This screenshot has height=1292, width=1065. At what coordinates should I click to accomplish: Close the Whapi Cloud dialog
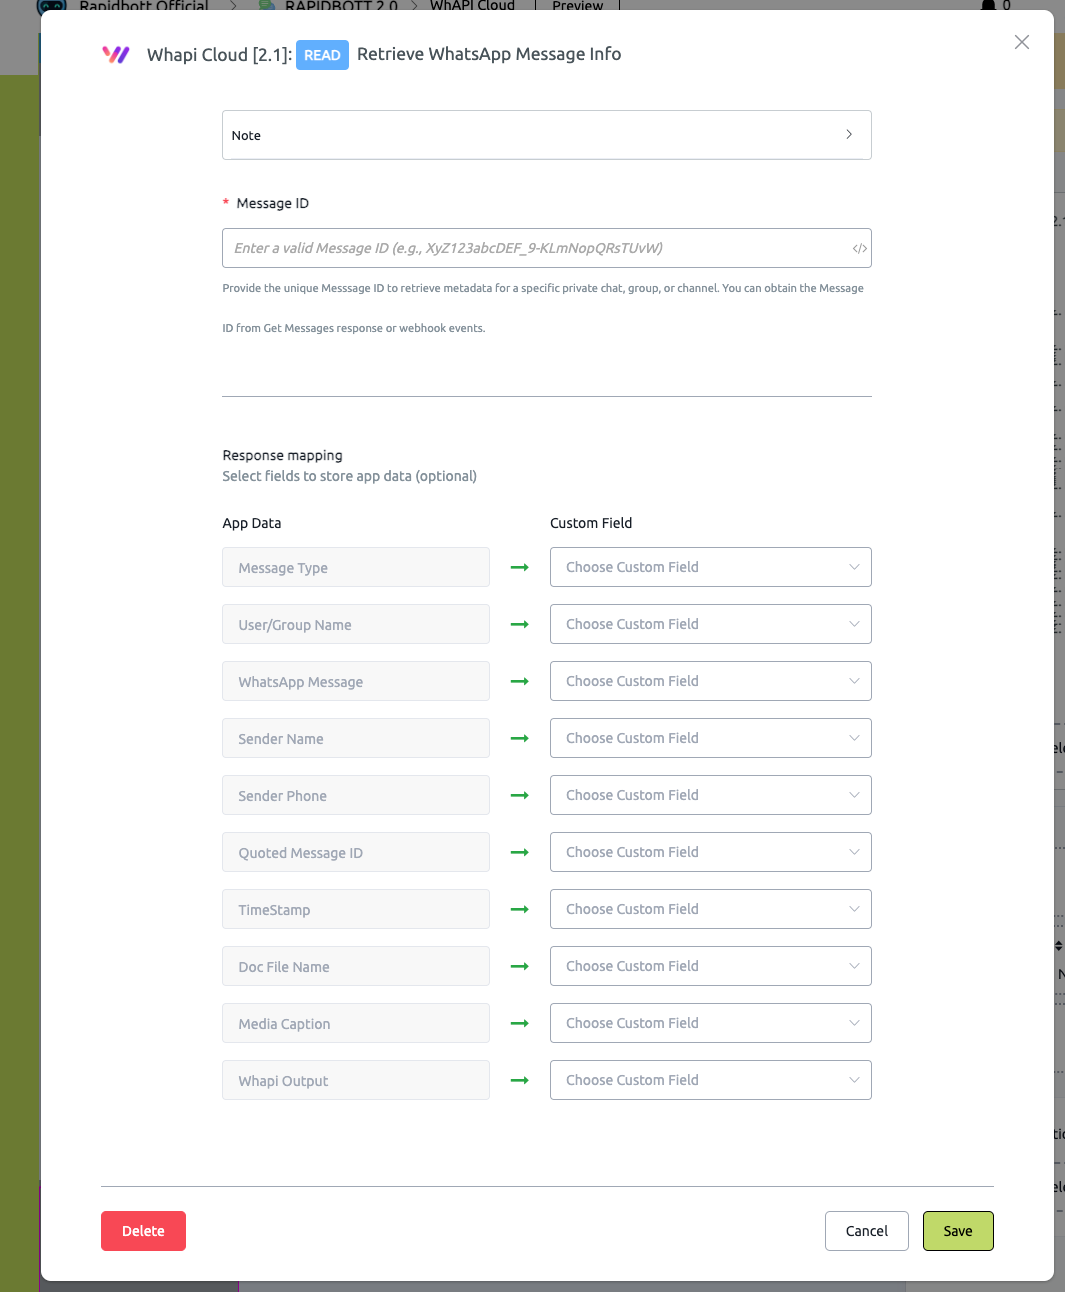tap(1021, 42)
